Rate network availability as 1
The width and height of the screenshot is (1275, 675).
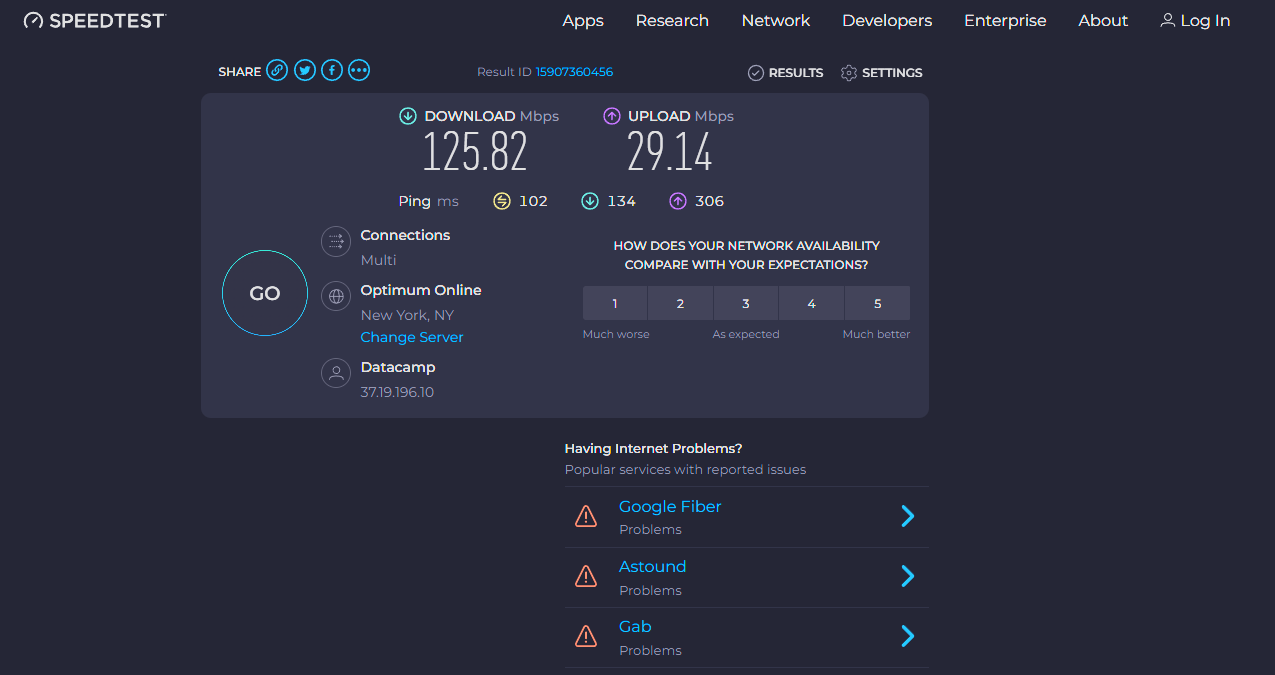[615, 303]
